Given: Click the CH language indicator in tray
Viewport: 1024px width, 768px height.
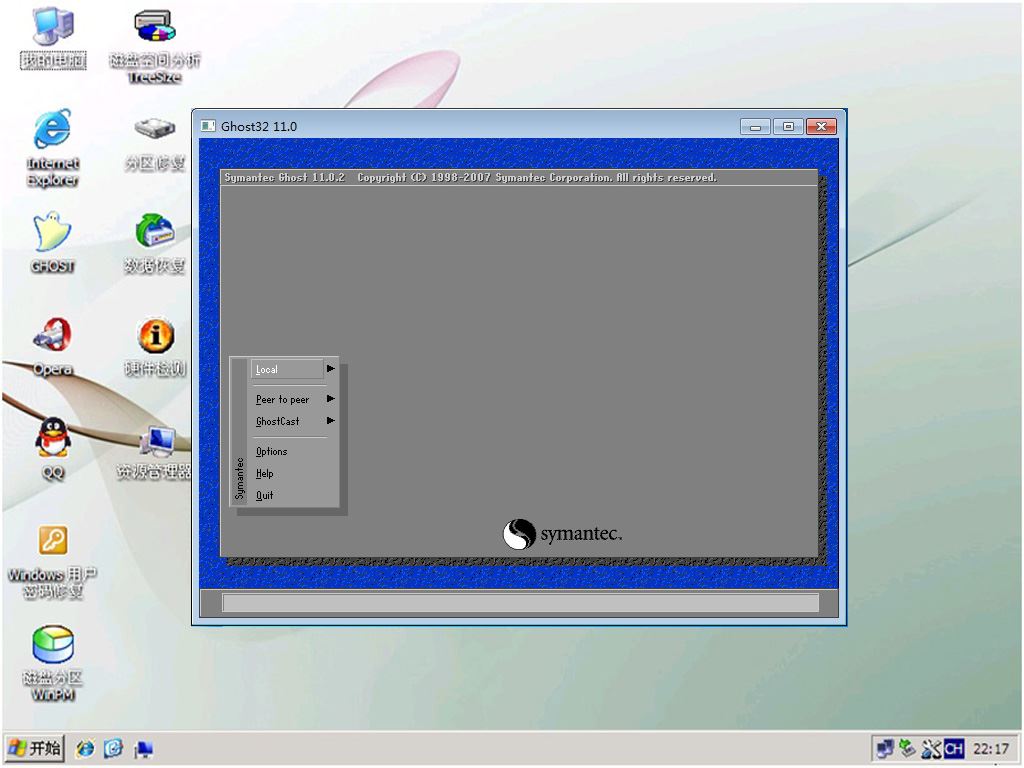Looking at the screenshot, I should click(953, 748).
